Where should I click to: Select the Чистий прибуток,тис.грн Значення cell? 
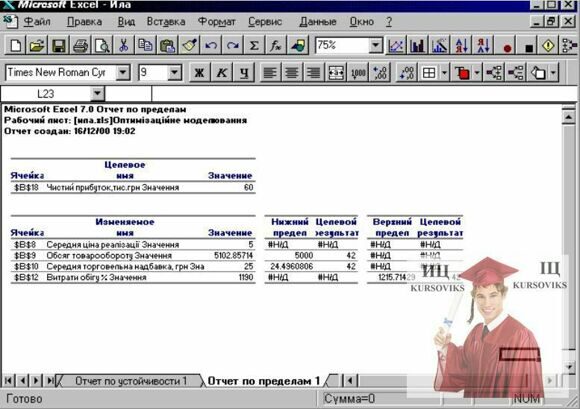(113, 188)
